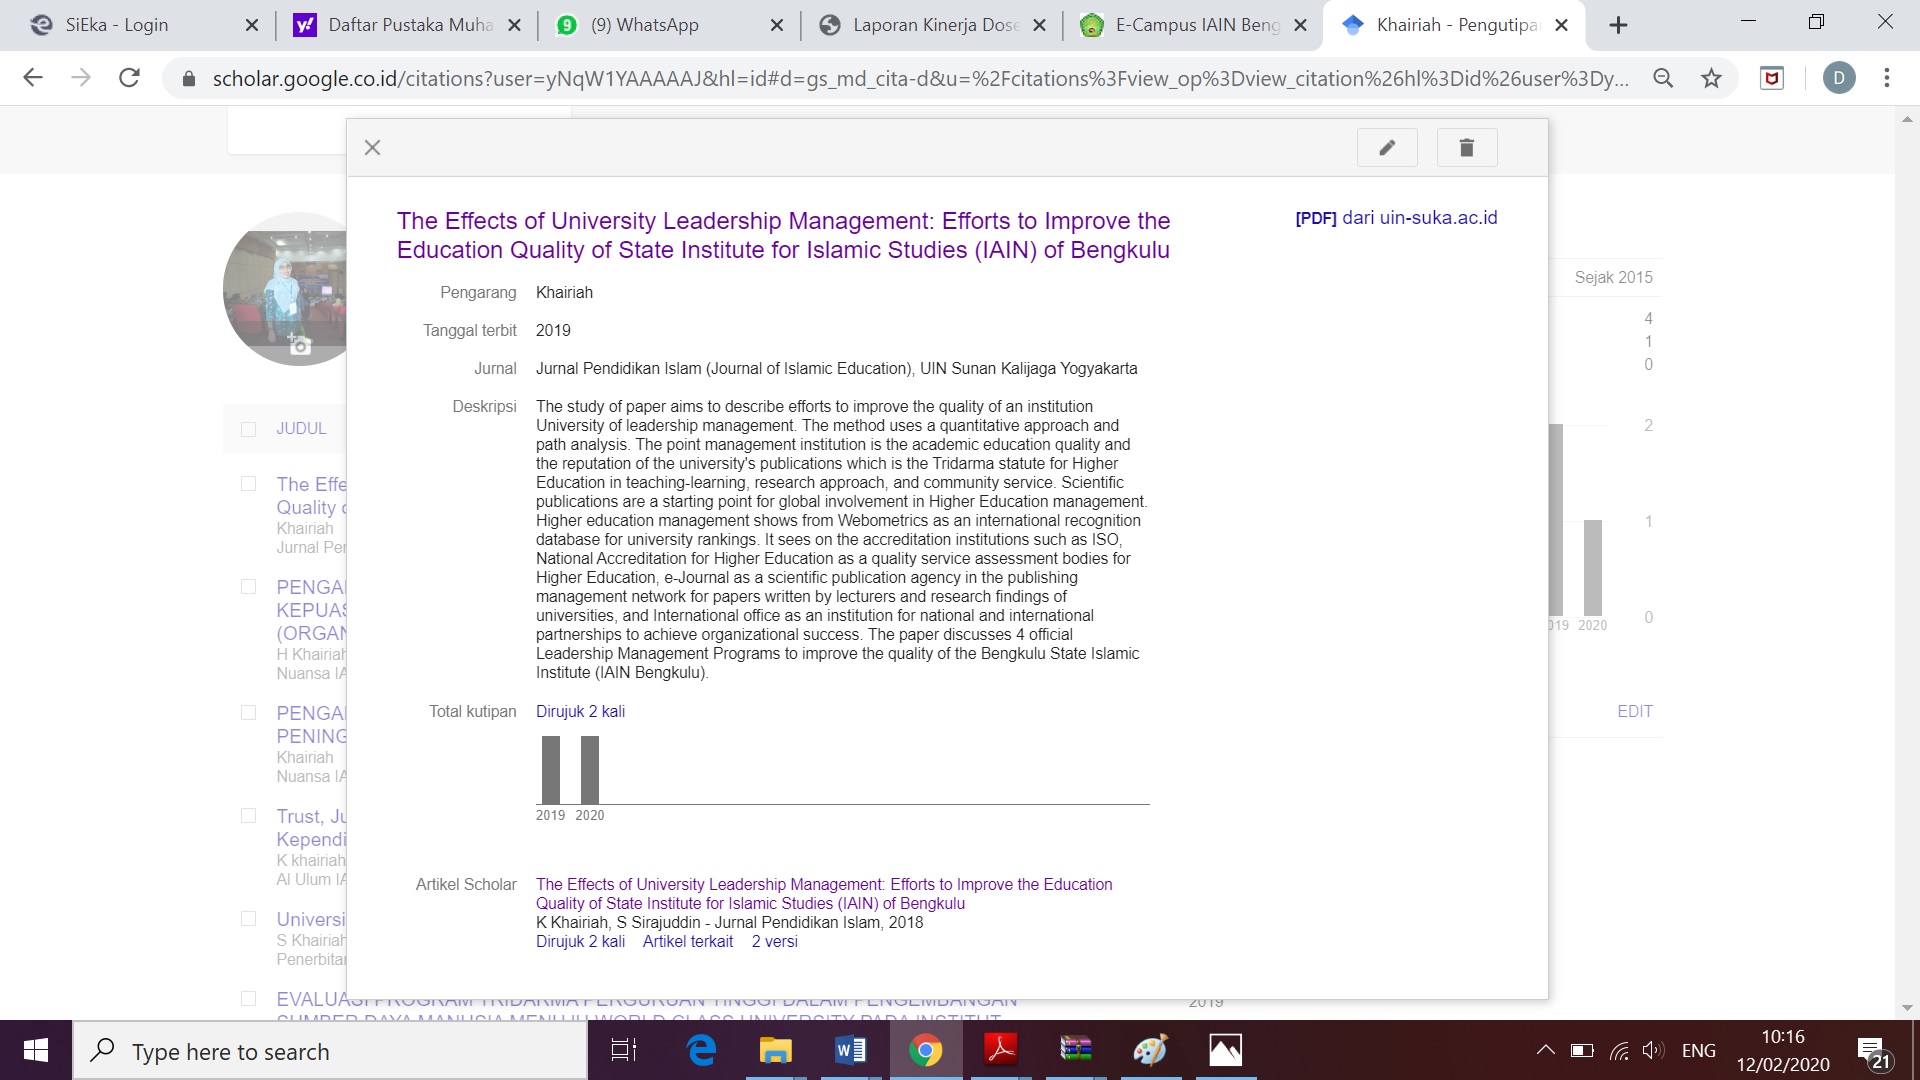Open Chrome three-dot menu
This screenshot has width=1920, height=1080.
coord(1886,78)
